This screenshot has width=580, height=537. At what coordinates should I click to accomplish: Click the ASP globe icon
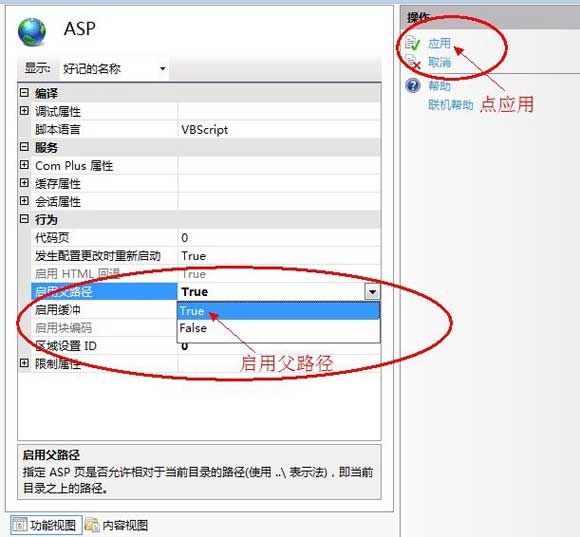click(32, 31)
